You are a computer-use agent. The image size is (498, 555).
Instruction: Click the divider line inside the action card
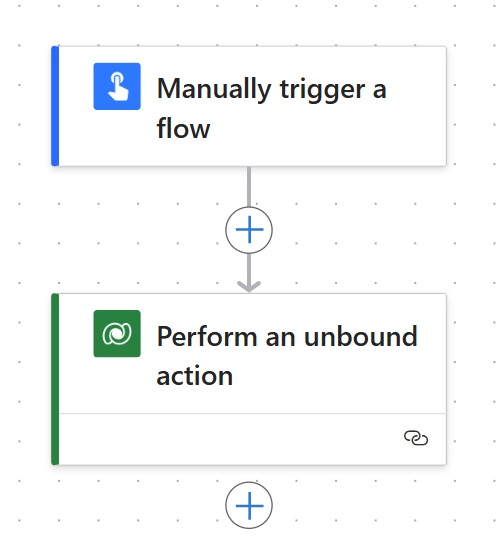coord(252,413)
